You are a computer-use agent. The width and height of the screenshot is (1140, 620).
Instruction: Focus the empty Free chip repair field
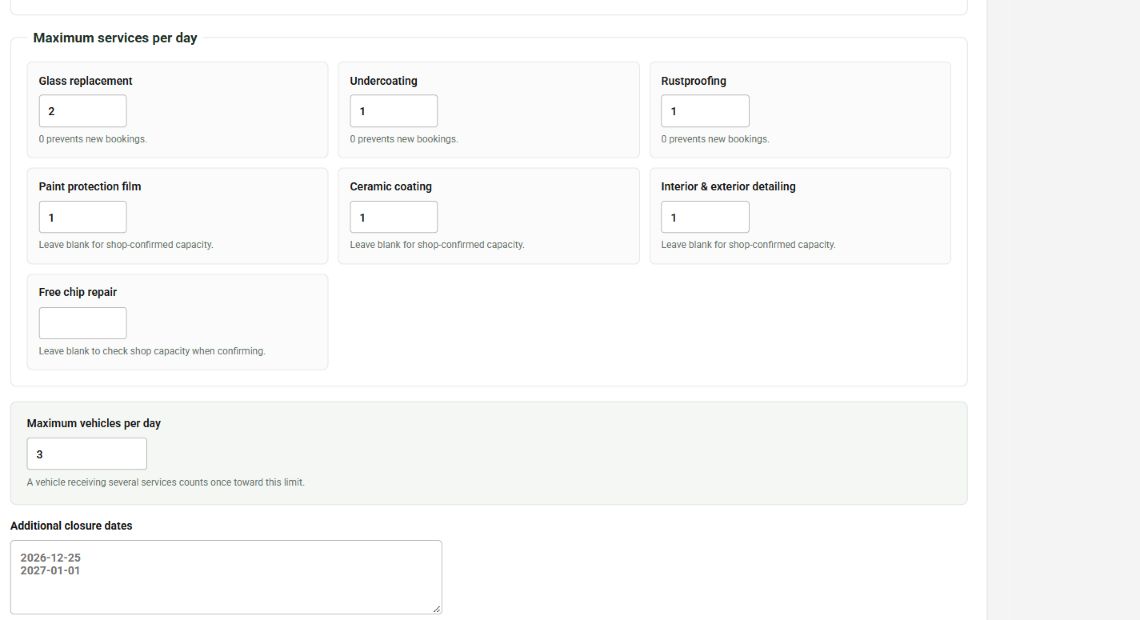click(82, 323)
